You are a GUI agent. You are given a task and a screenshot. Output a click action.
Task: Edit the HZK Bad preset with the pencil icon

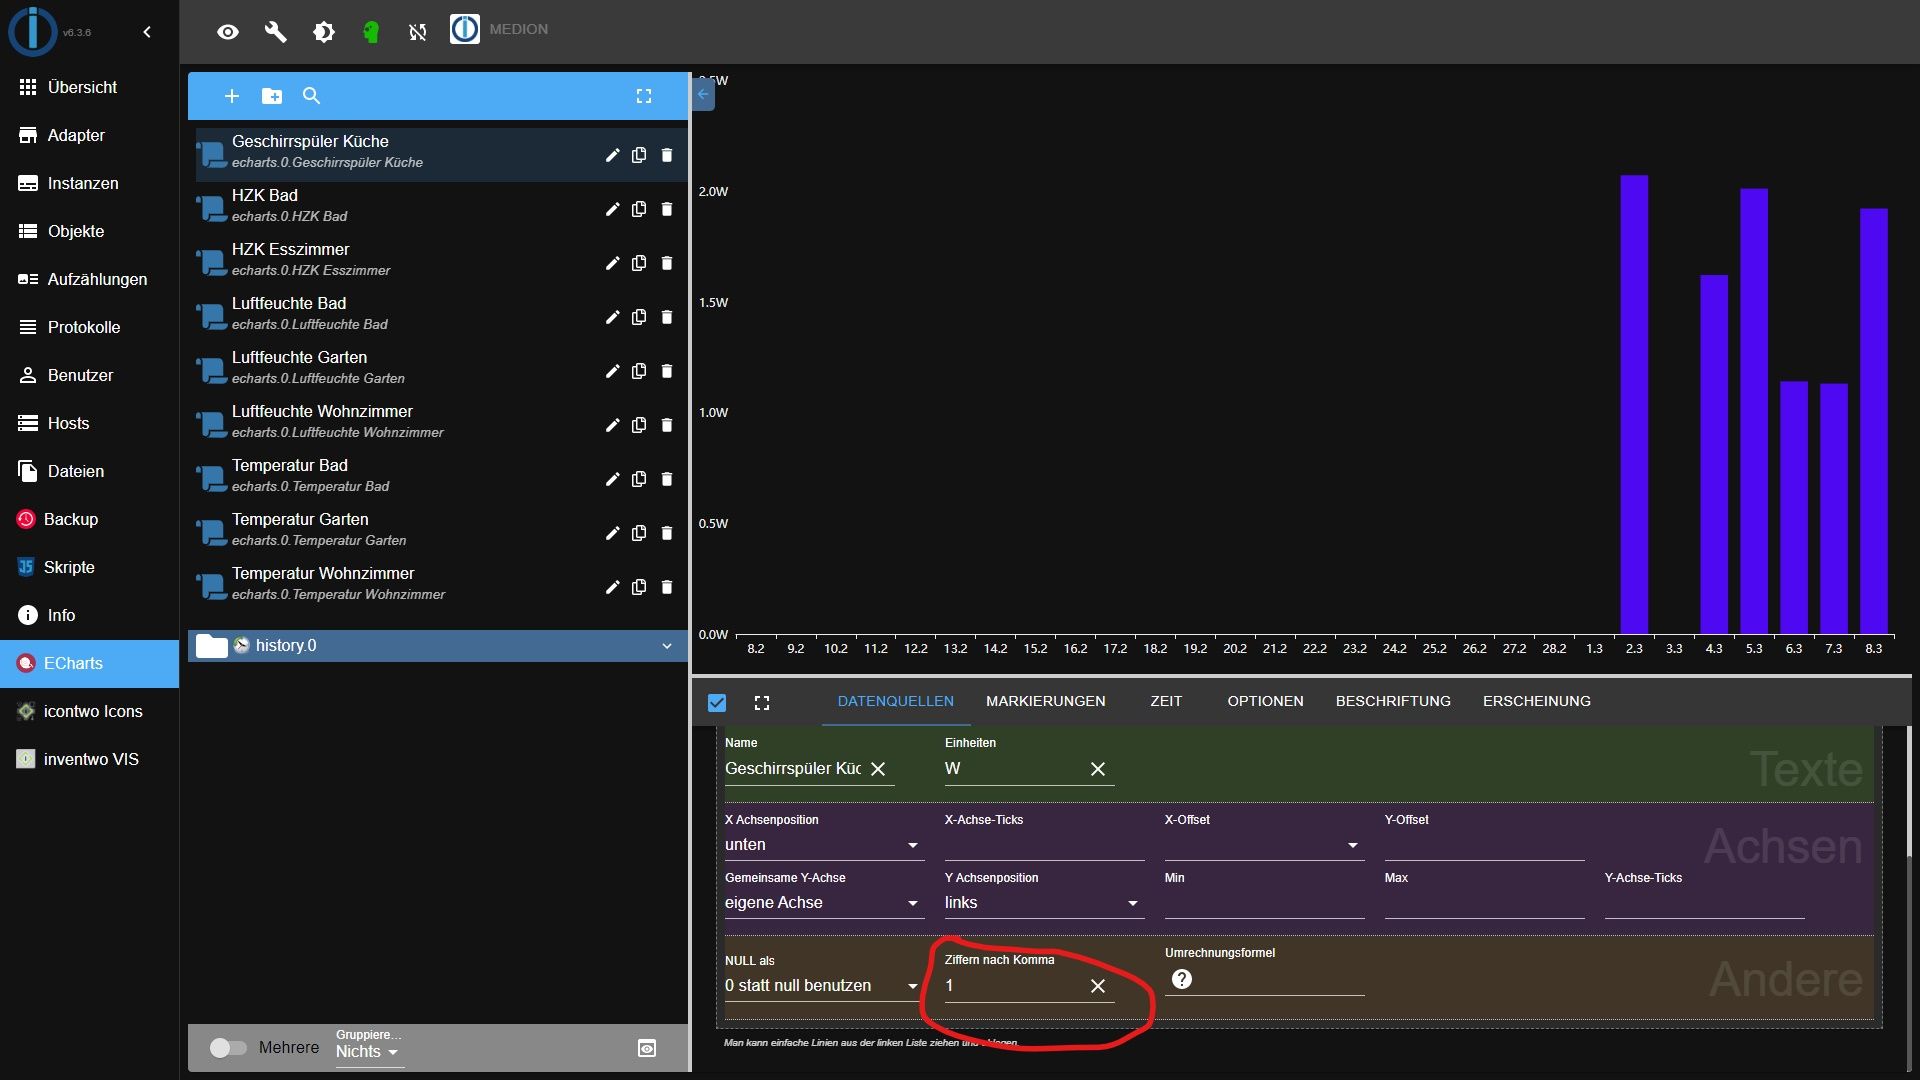[612, 209]
